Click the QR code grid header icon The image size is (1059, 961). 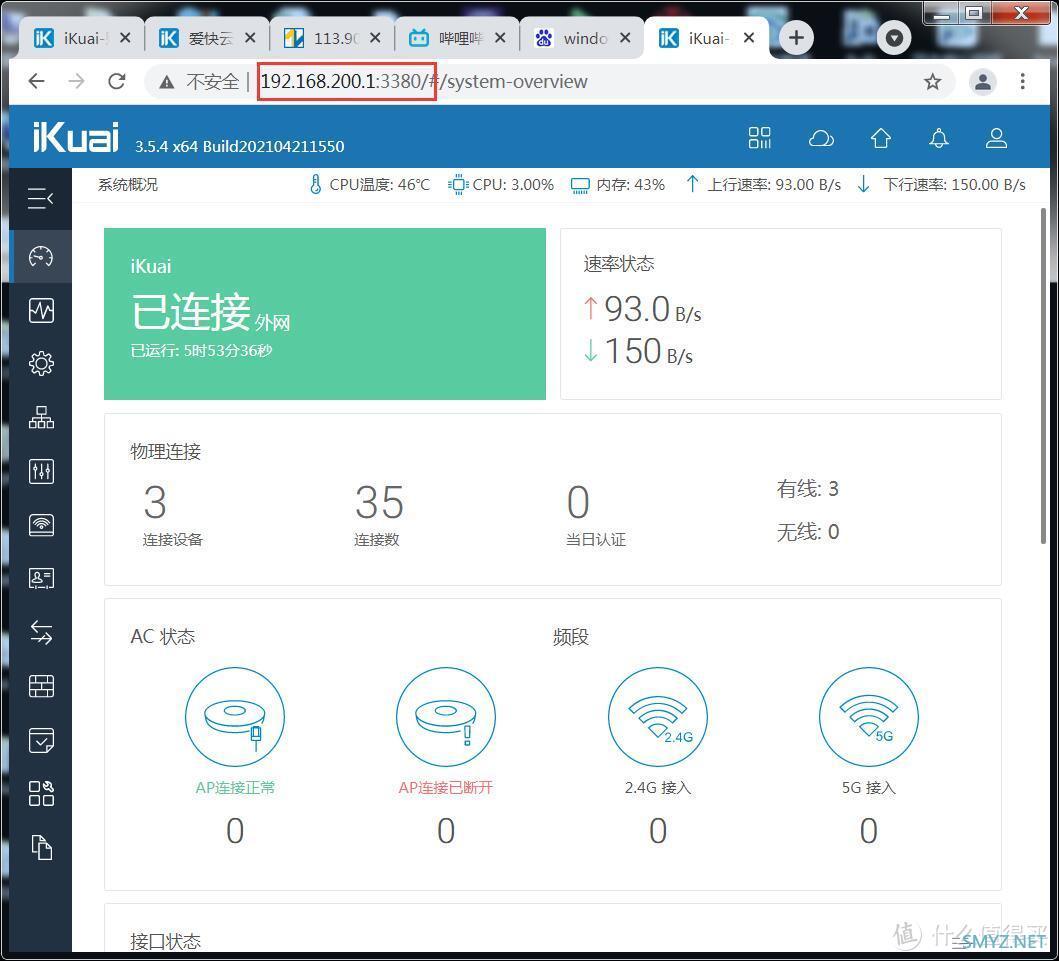click(x=760, y=138)
